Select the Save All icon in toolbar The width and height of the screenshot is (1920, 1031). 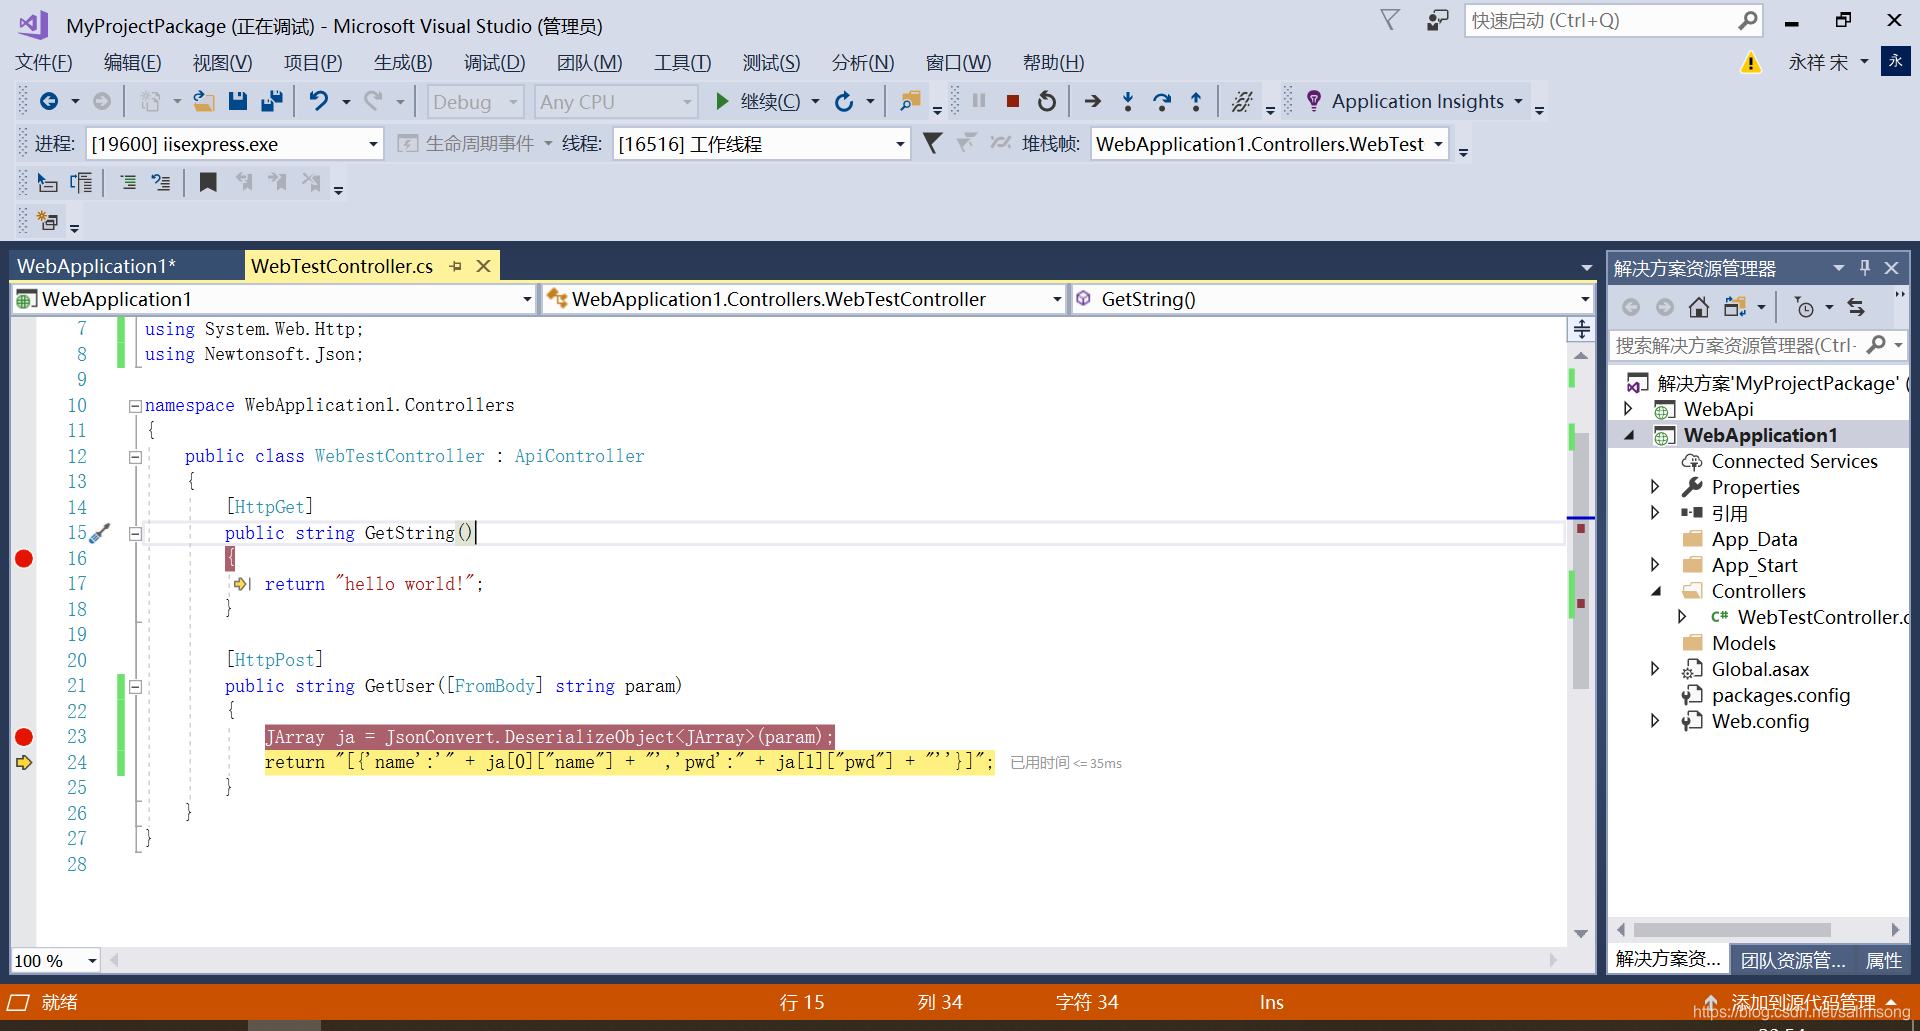coord(271,101)
